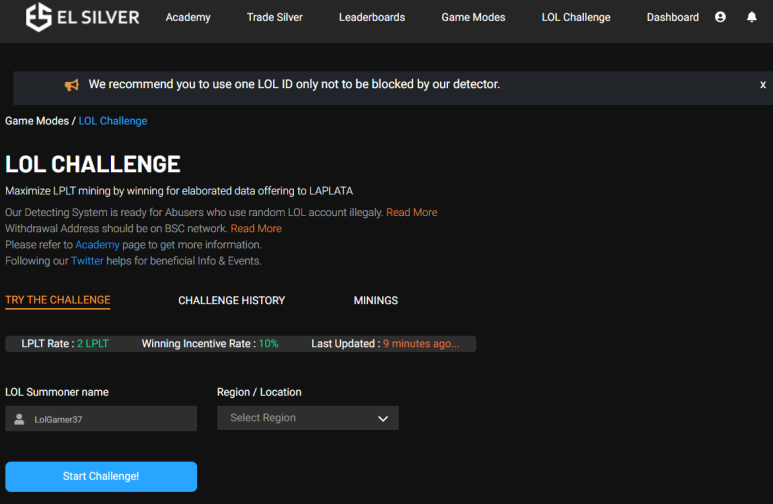Switch to Challenge History tab
Image resolution: width=773 pixels, height=504 pixels.
pos(232,301)
